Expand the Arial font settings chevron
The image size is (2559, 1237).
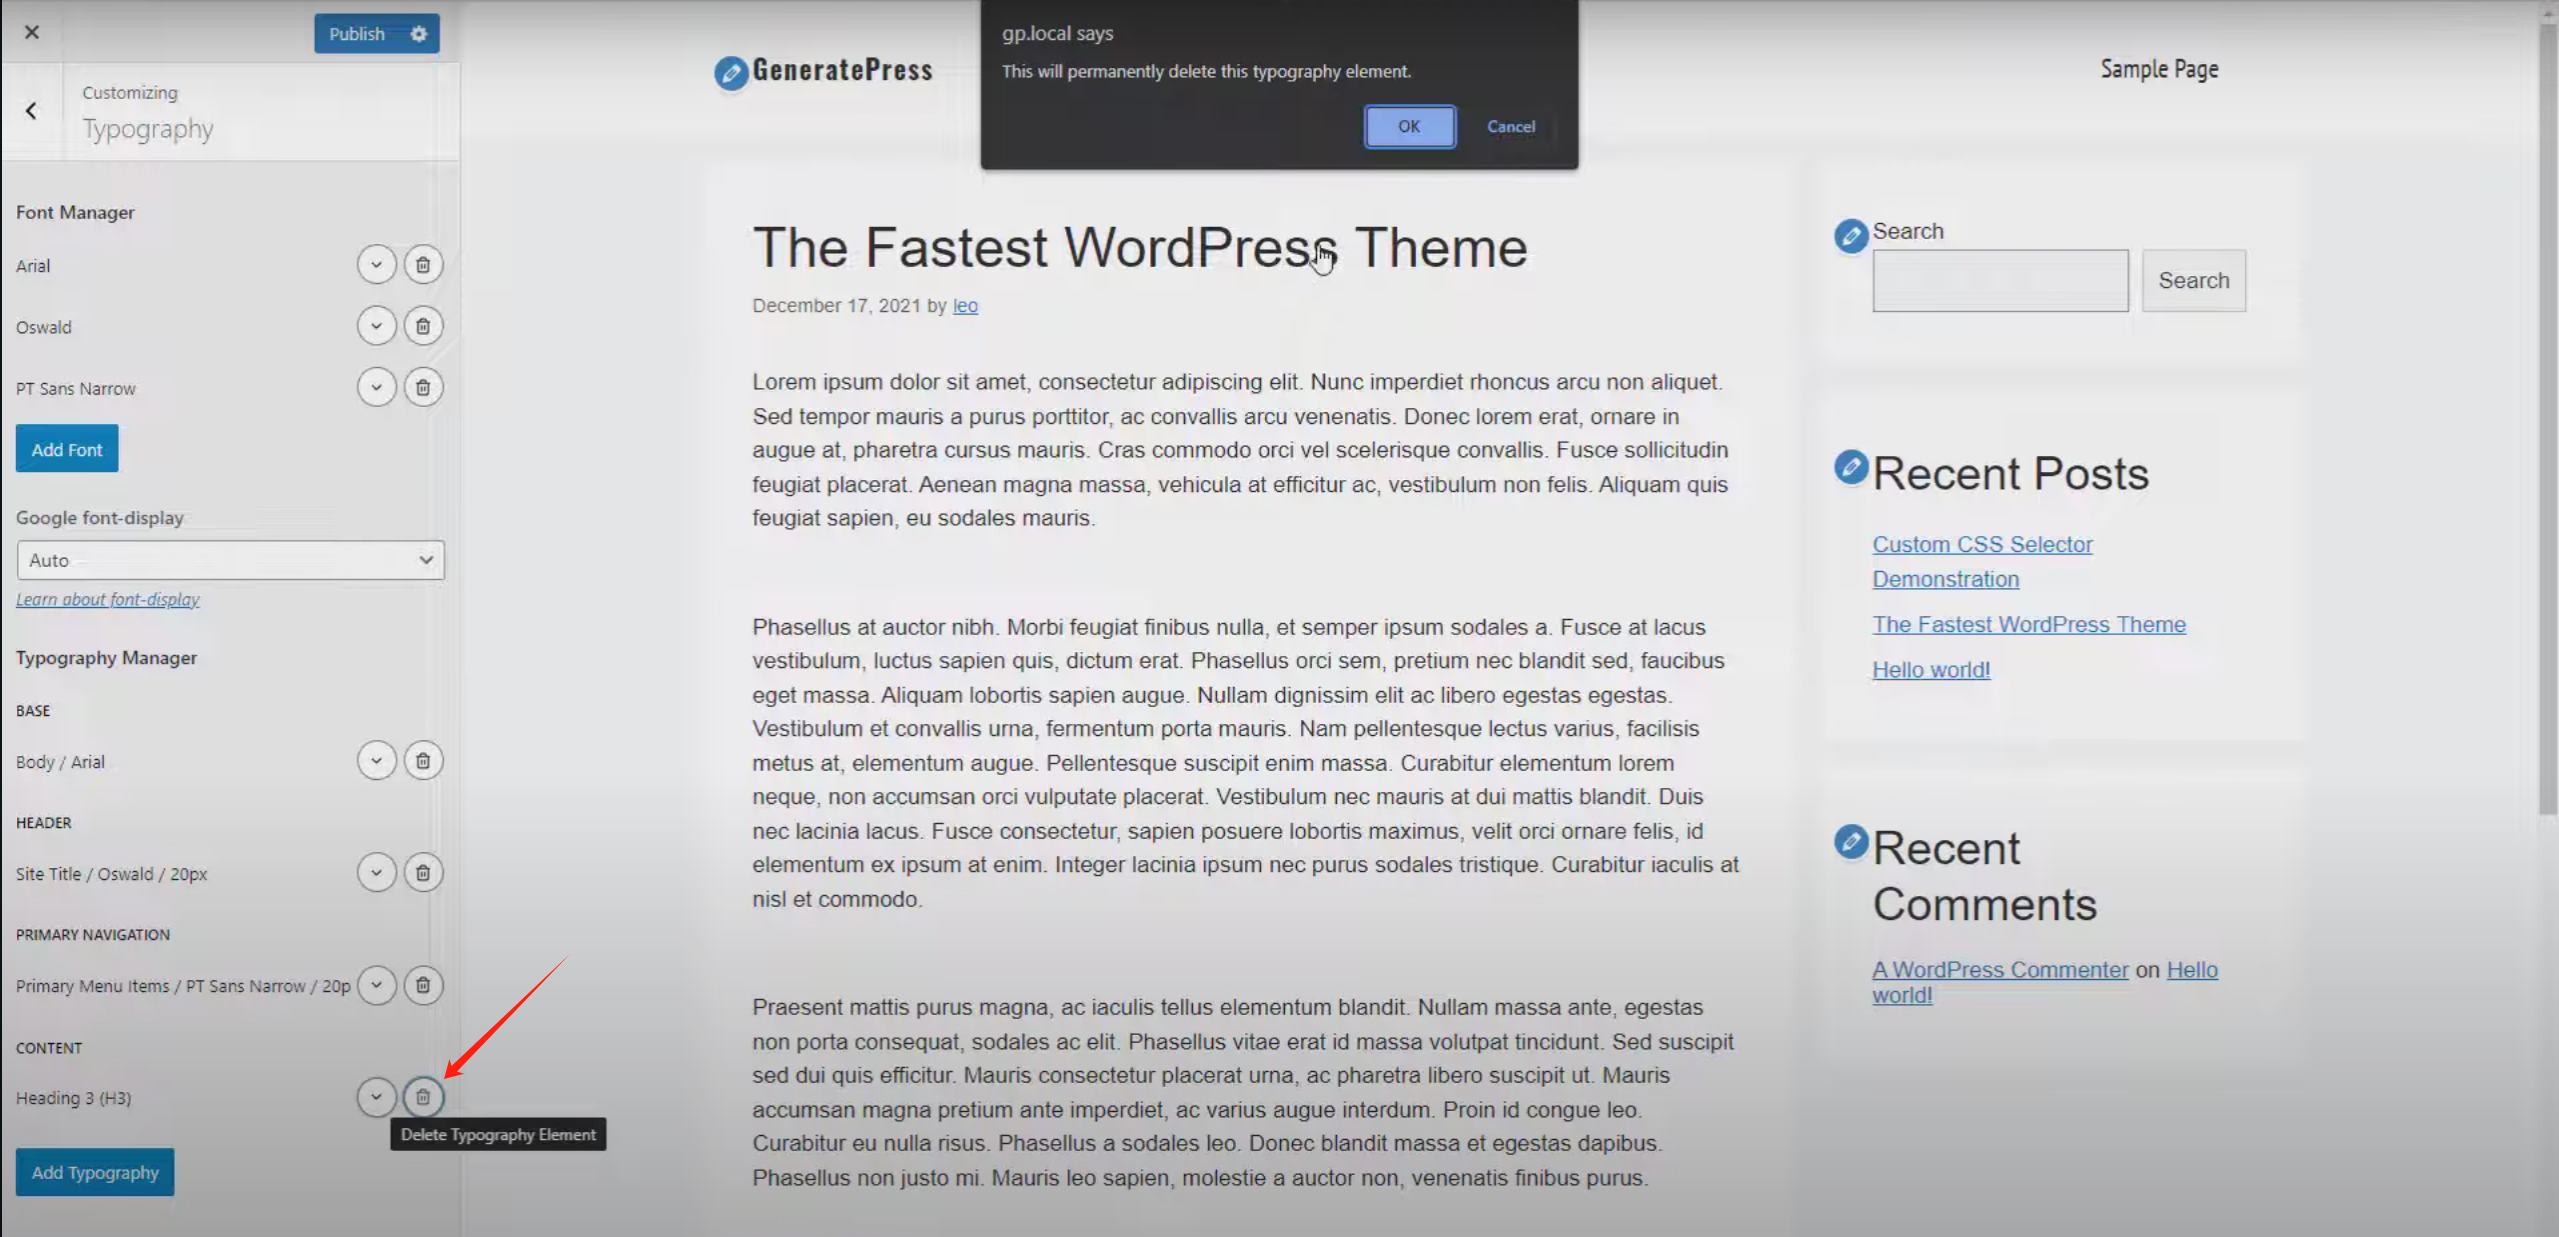376,264
